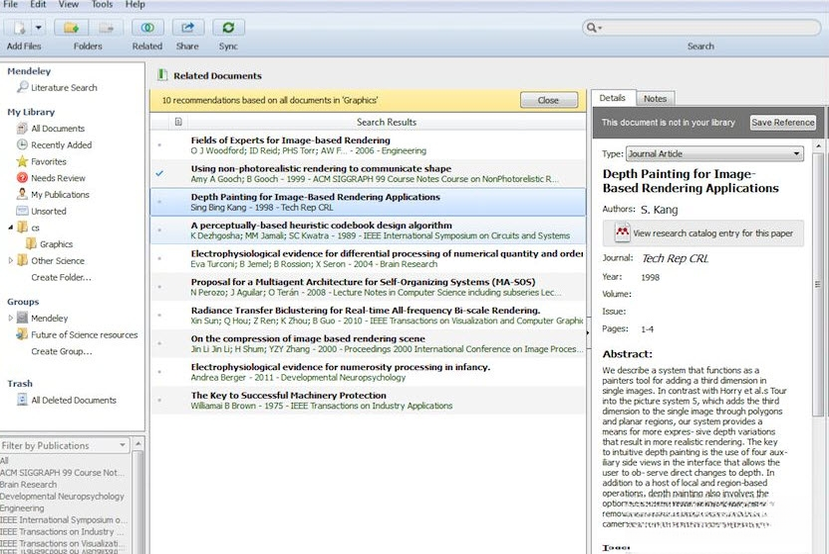Filter by ACM SIGGRAPH 99 Course Notes

coord(62,473)
